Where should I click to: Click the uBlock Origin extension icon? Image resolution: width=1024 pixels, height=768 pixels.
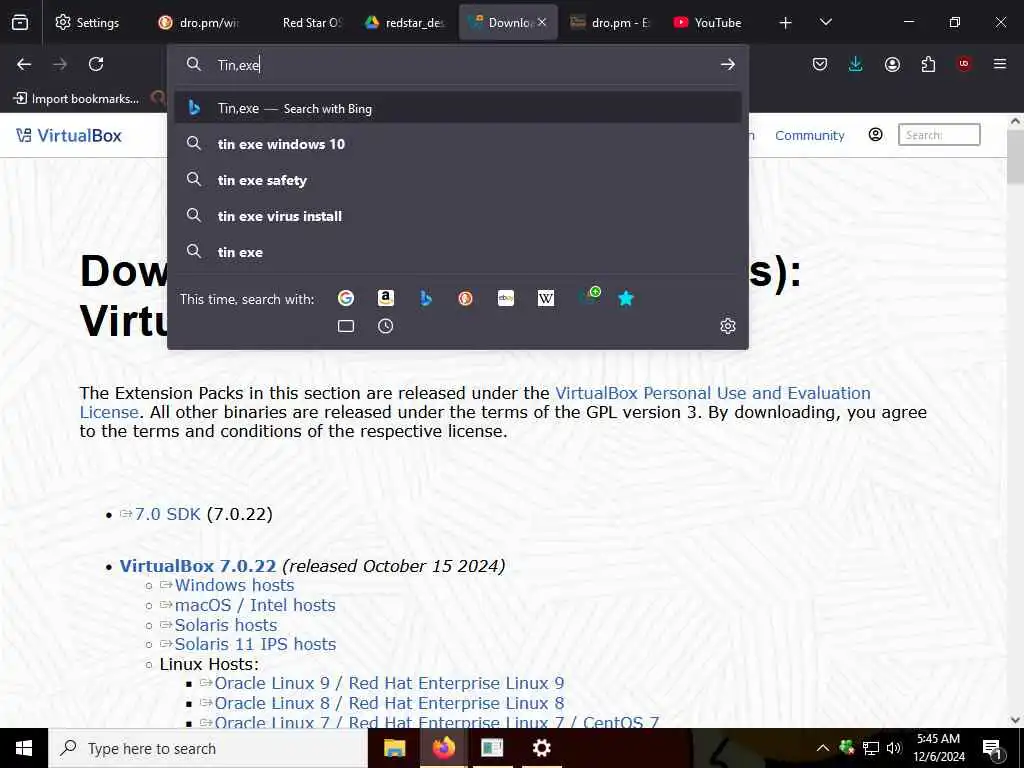pos(964,64)
